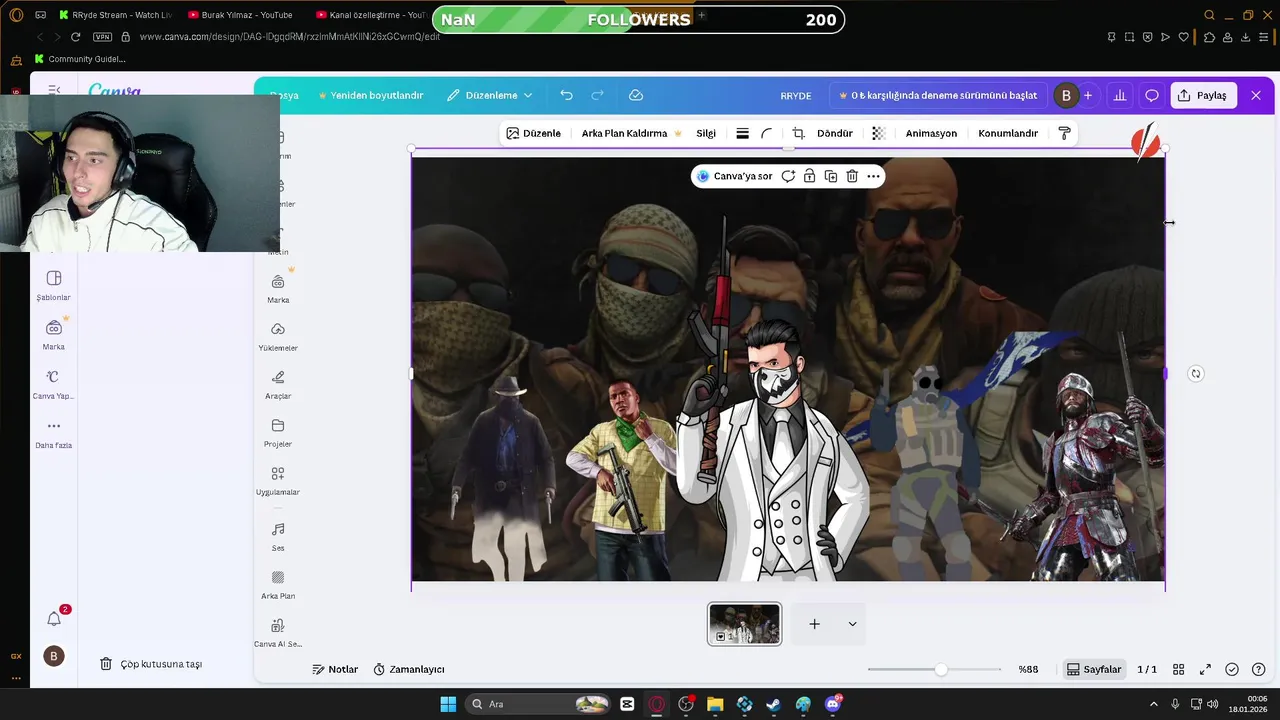Screen dimensions: 1280x720
Task: Expand the add page dropdown arrow
Action: pyautogui.click(x=852, y=624)
